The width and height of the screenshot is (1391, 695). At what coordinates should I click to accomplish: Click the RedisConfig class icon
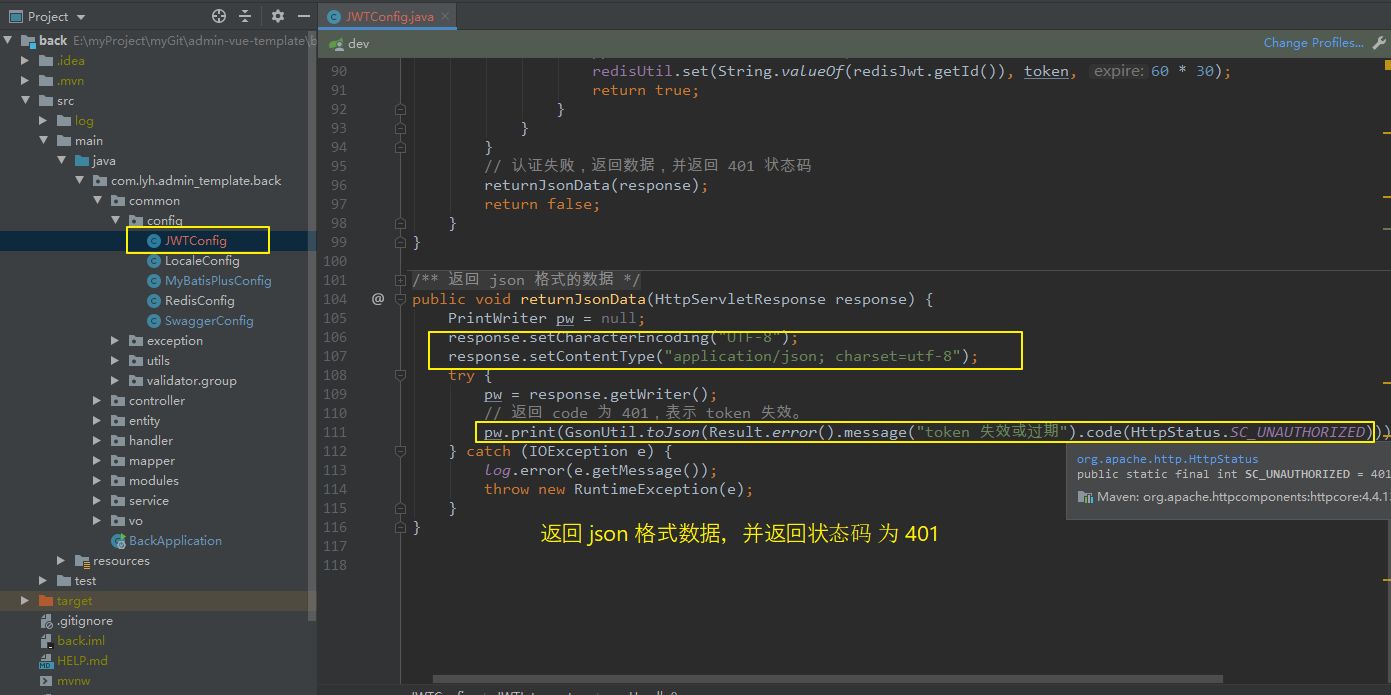[x=154, y=301]
